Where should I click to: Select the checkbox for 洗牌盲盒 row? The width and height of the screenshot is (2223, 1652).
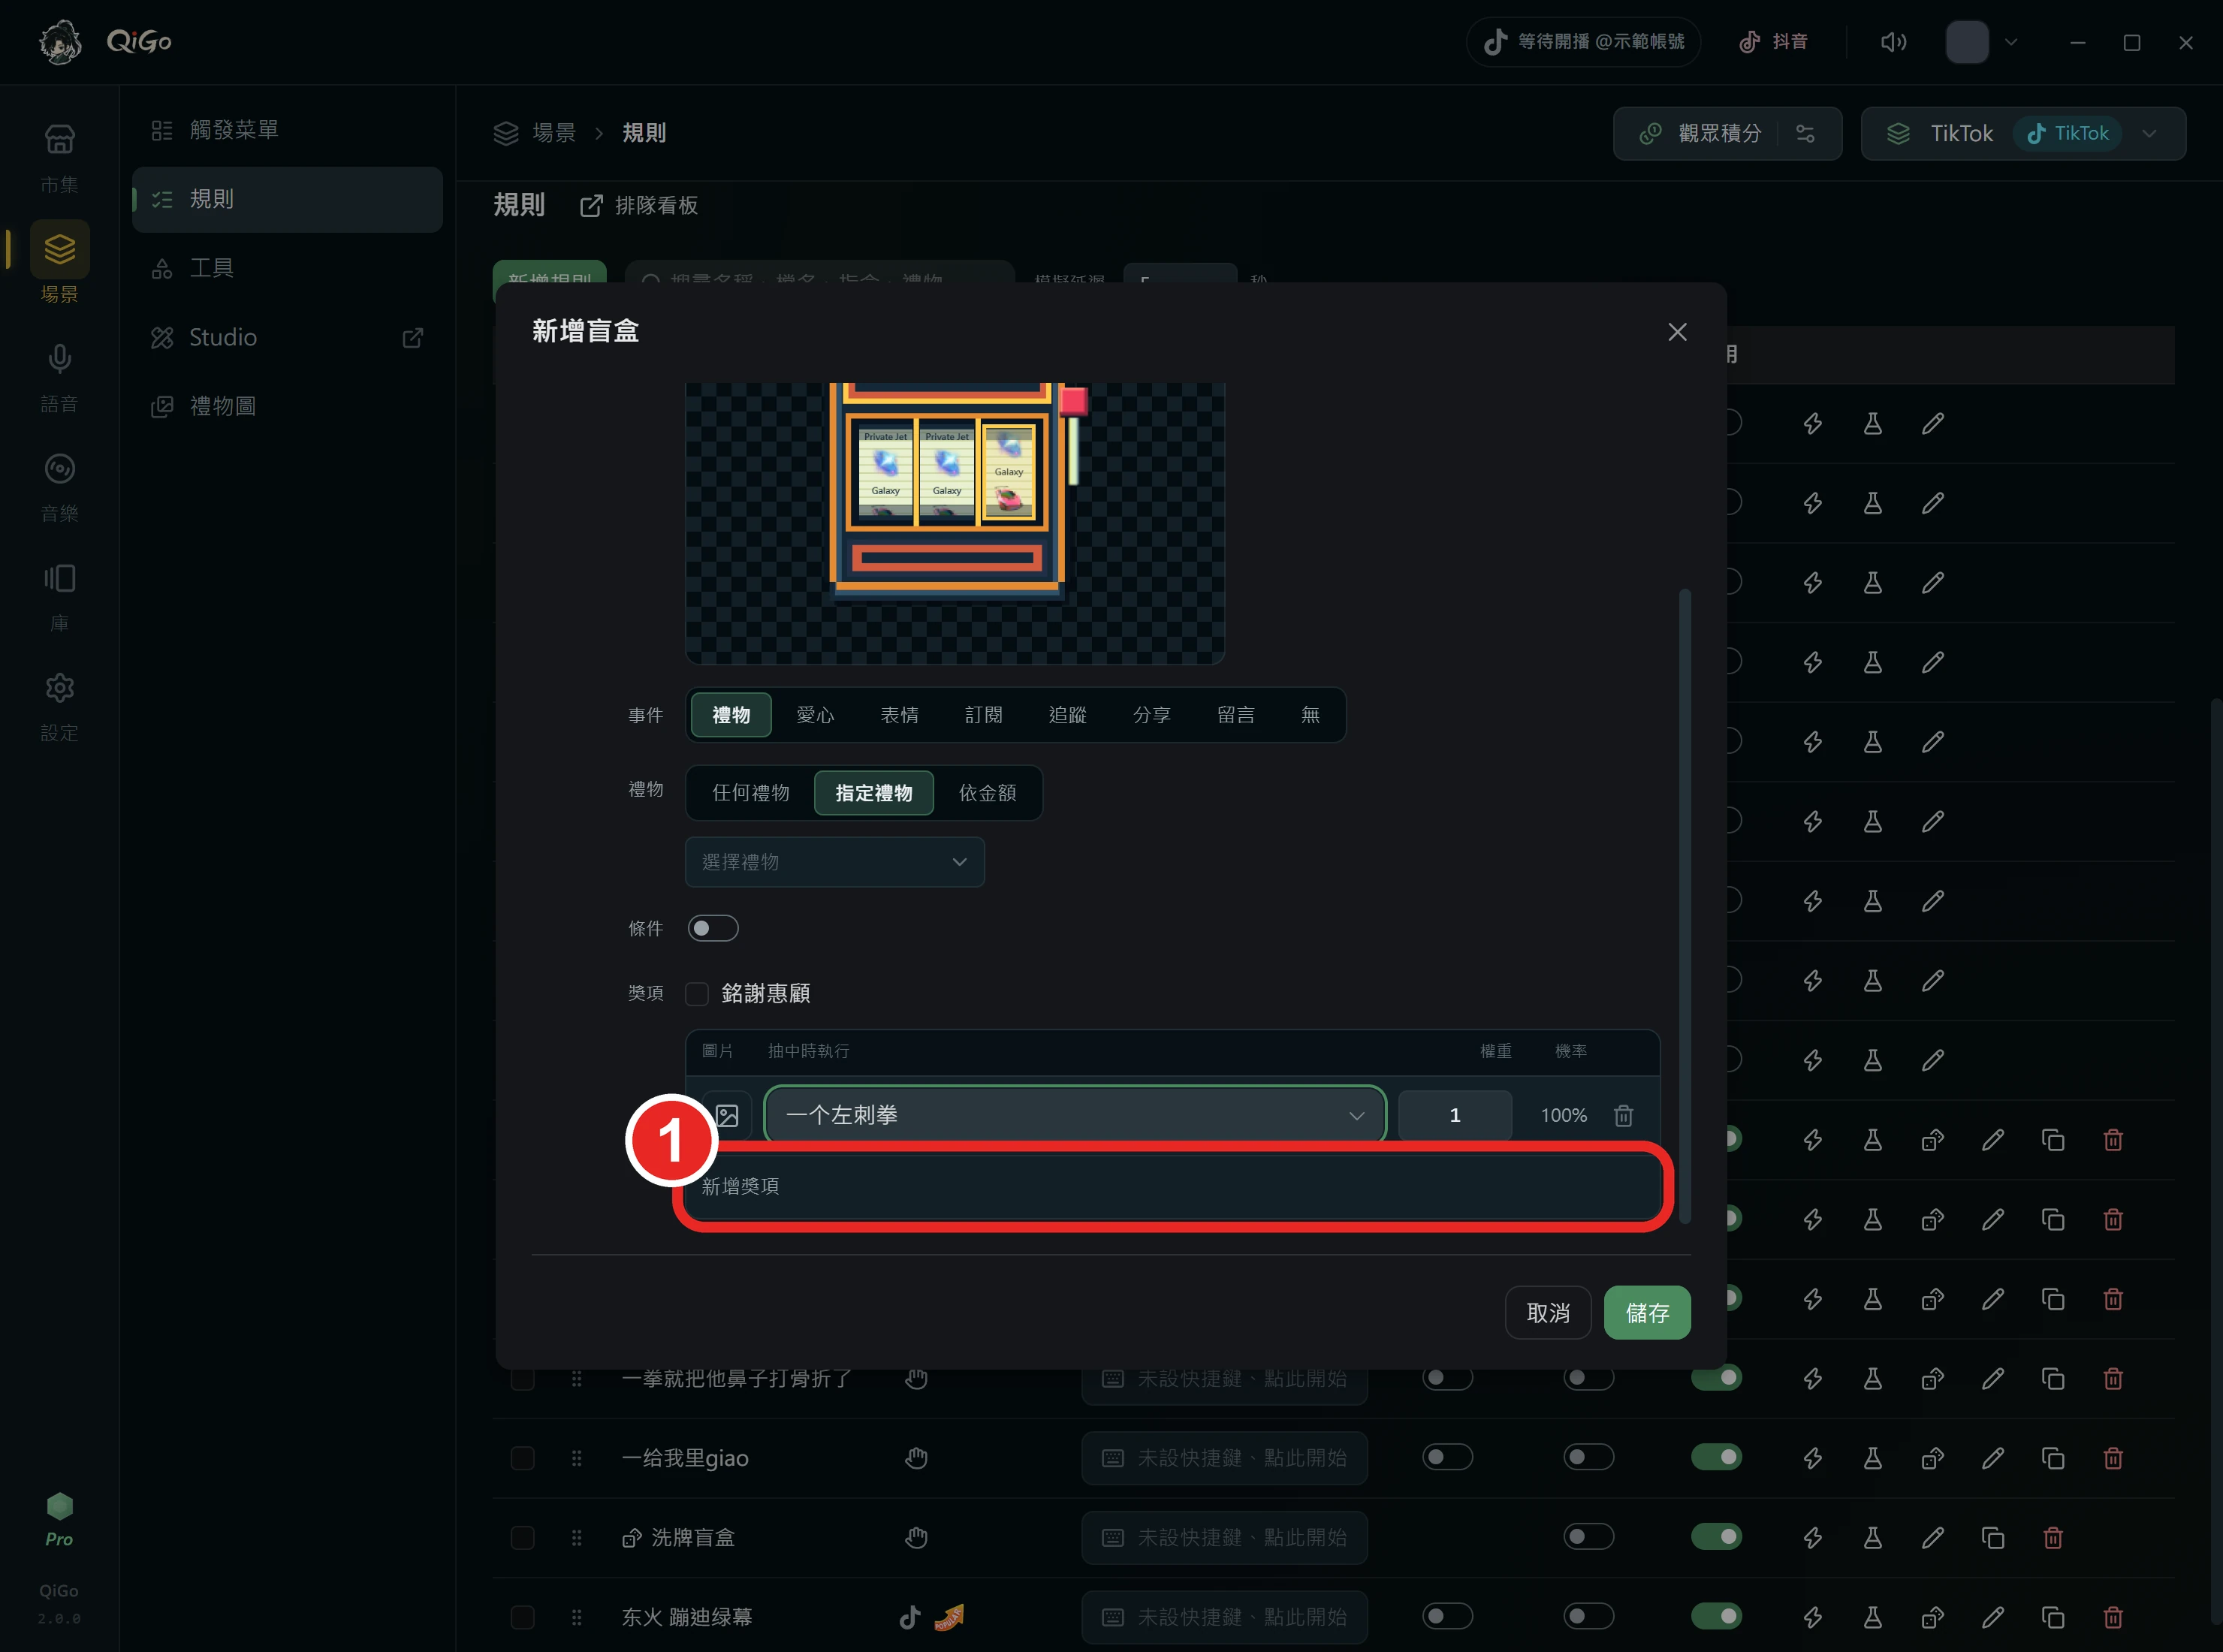[522, 1537]
